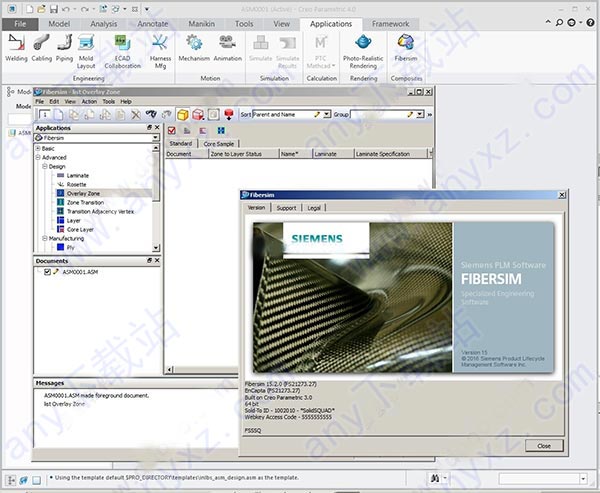Expand the Fibersim toolbar overflow chevron
This screenshot has width=600, height=493.
tap(429, 114)
